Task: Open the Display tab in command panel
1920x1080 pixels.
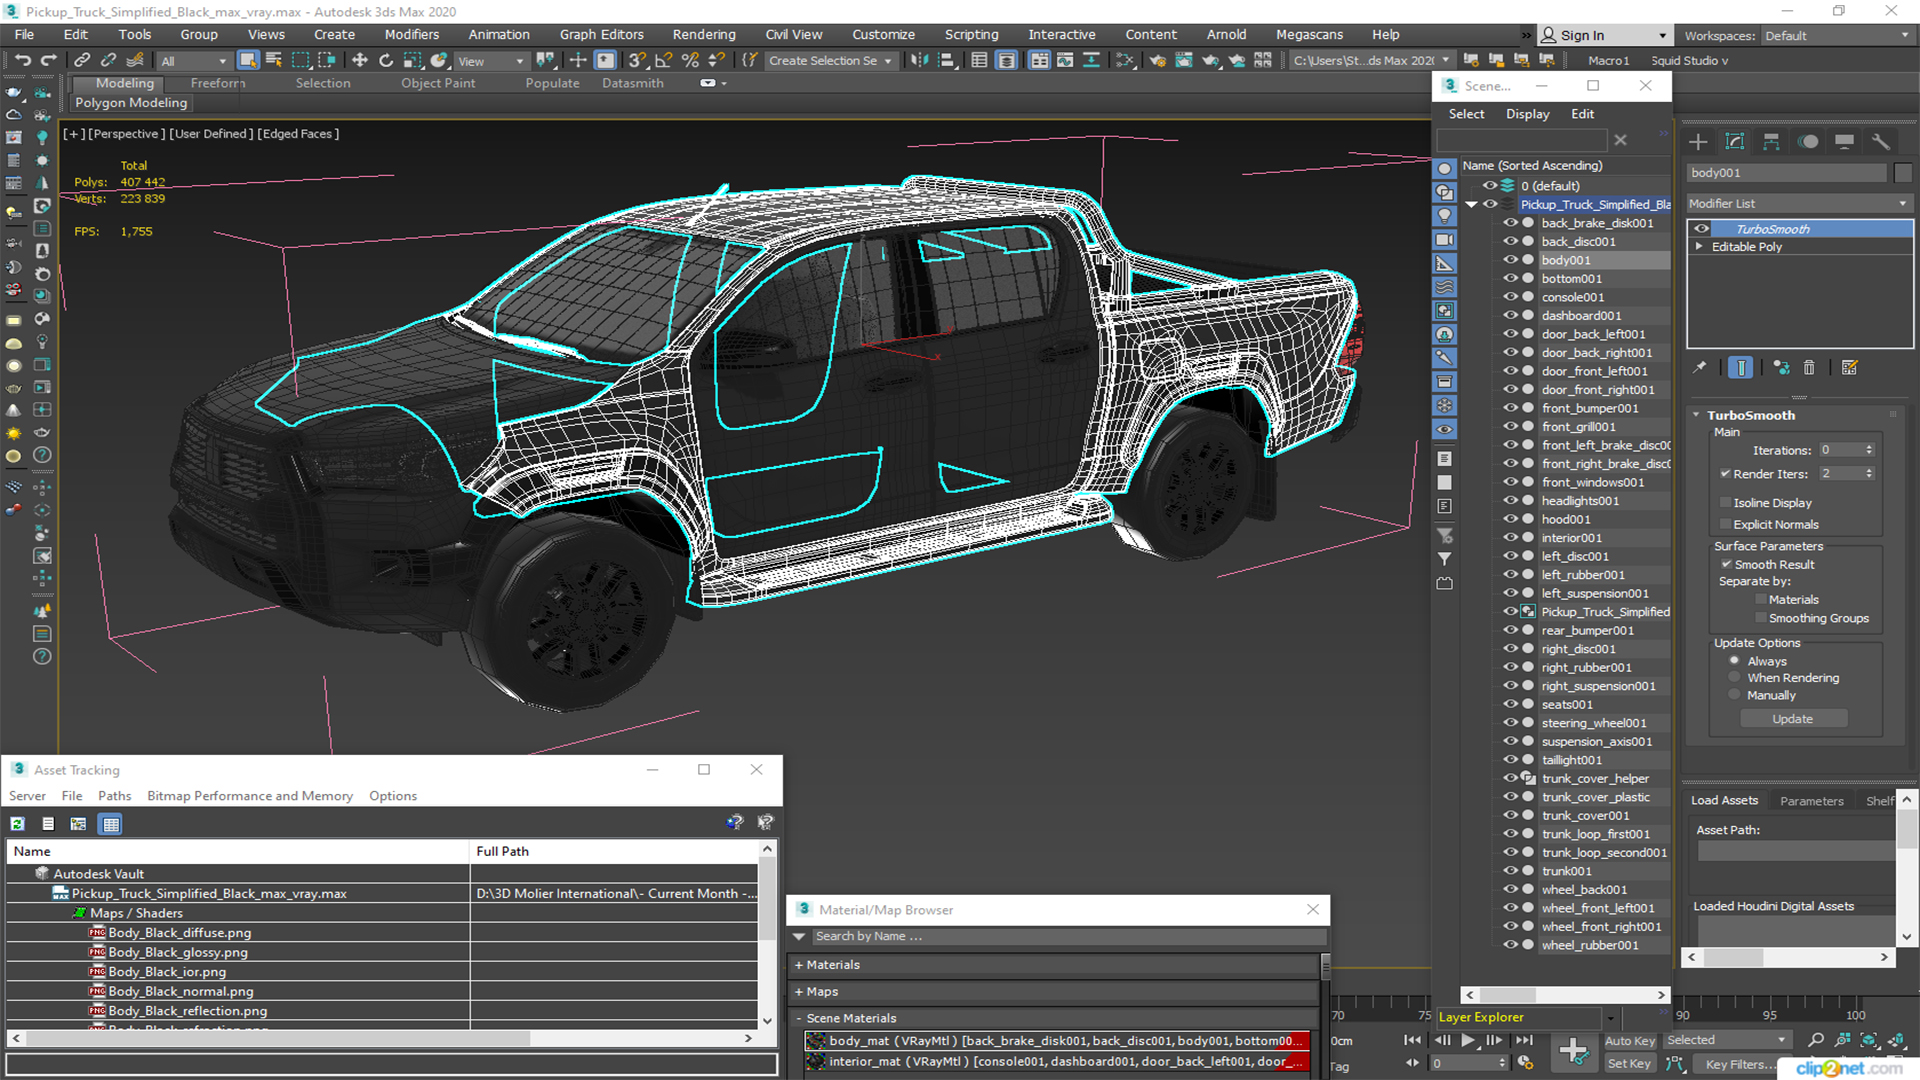Action: pos(1844,142)
